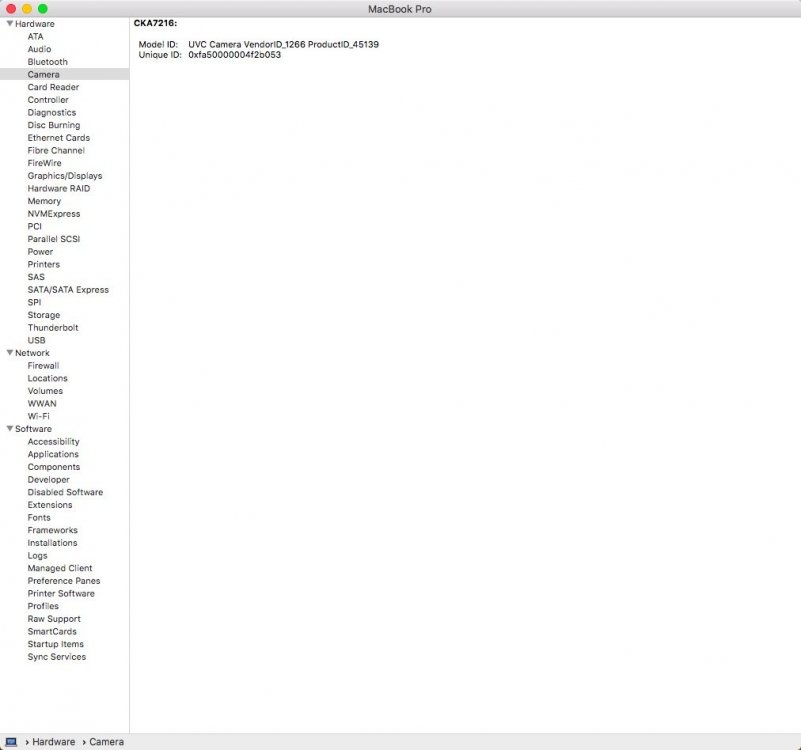Select Managed Client entry
The height and width of the screenshot is (750, 801).
click(60, 568)
